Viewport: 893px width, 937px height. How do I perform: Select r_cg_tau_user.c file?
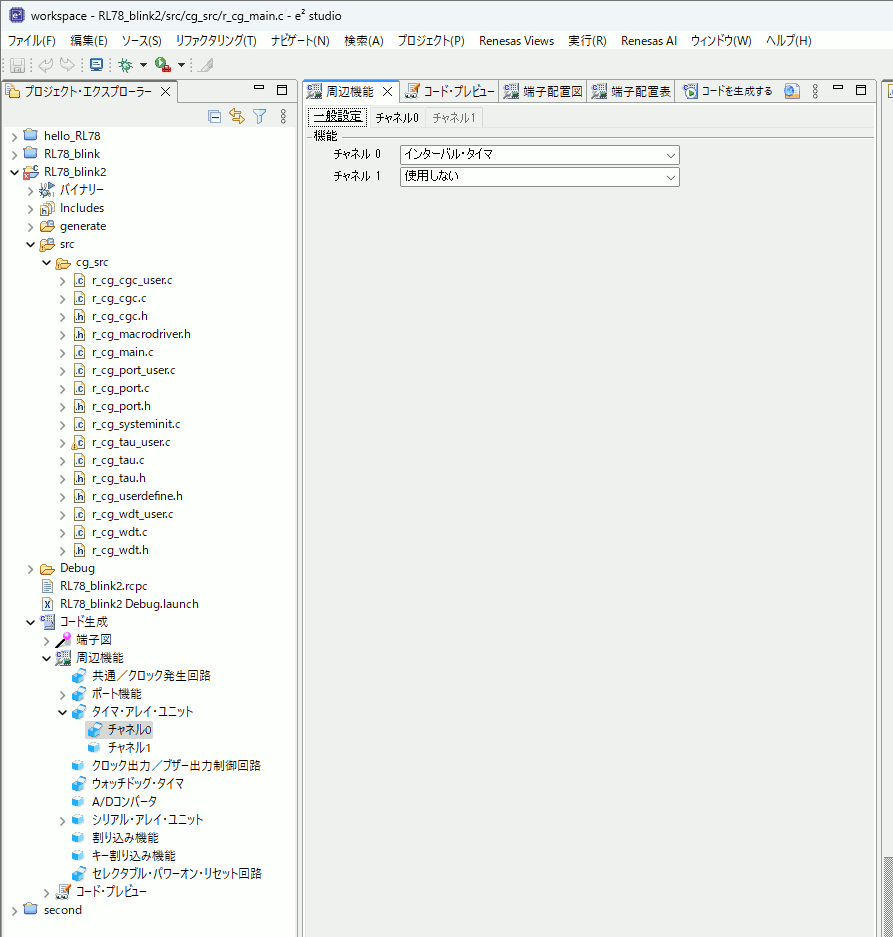[130, 443]
